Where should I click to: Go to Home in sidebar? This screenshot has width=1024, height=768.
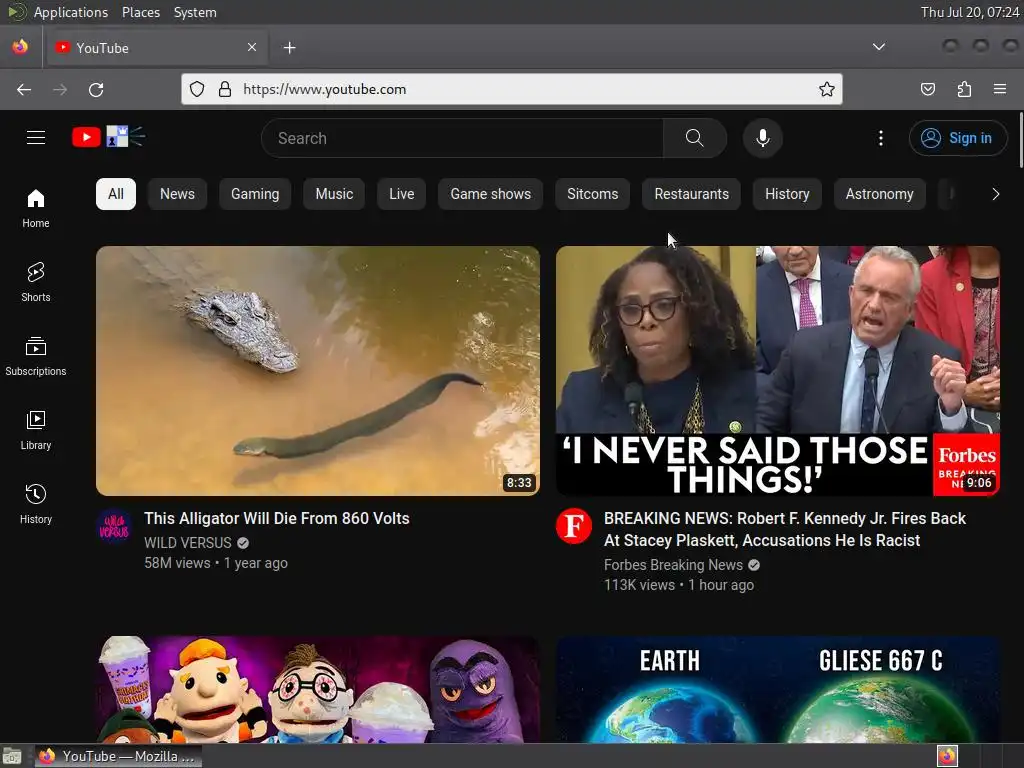point(36,208)
